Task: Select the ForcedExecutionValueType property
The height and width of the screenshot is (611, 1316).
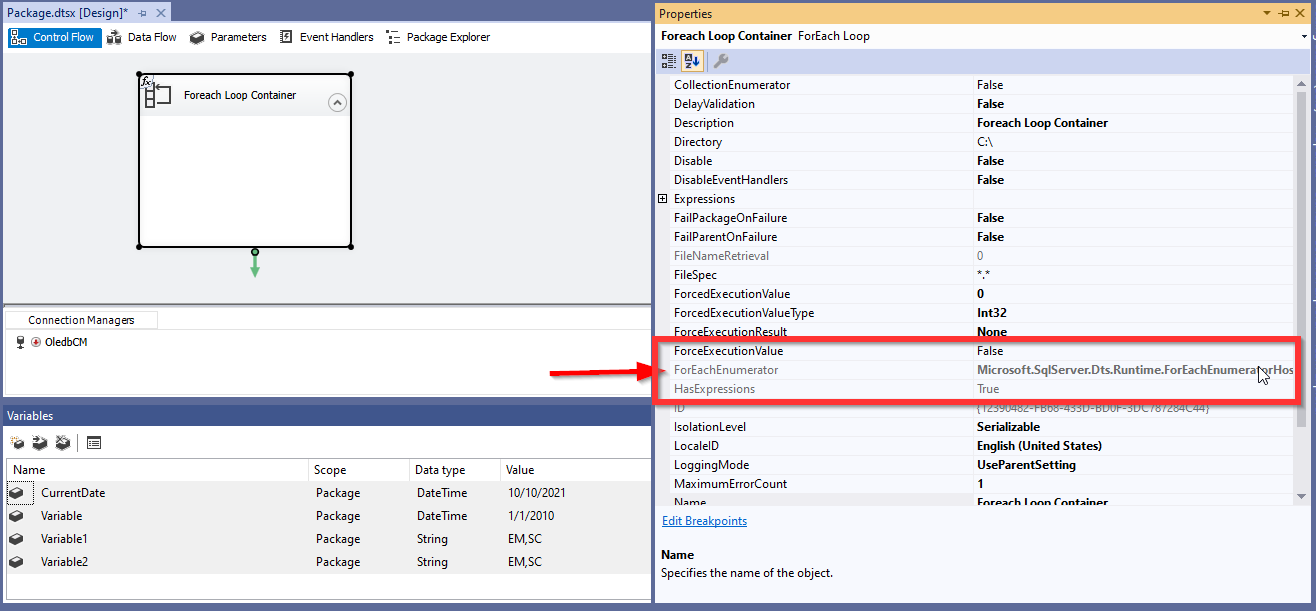Action: (x=981, y=313)
